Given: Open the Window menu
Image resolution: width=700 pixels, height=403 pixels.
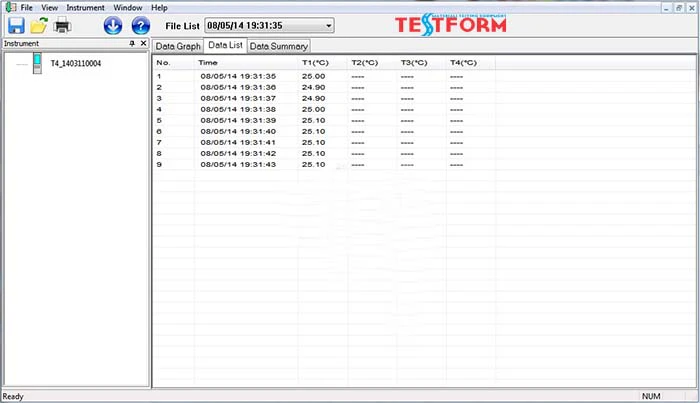Looking at the screenshot, I should click(127, 7).
